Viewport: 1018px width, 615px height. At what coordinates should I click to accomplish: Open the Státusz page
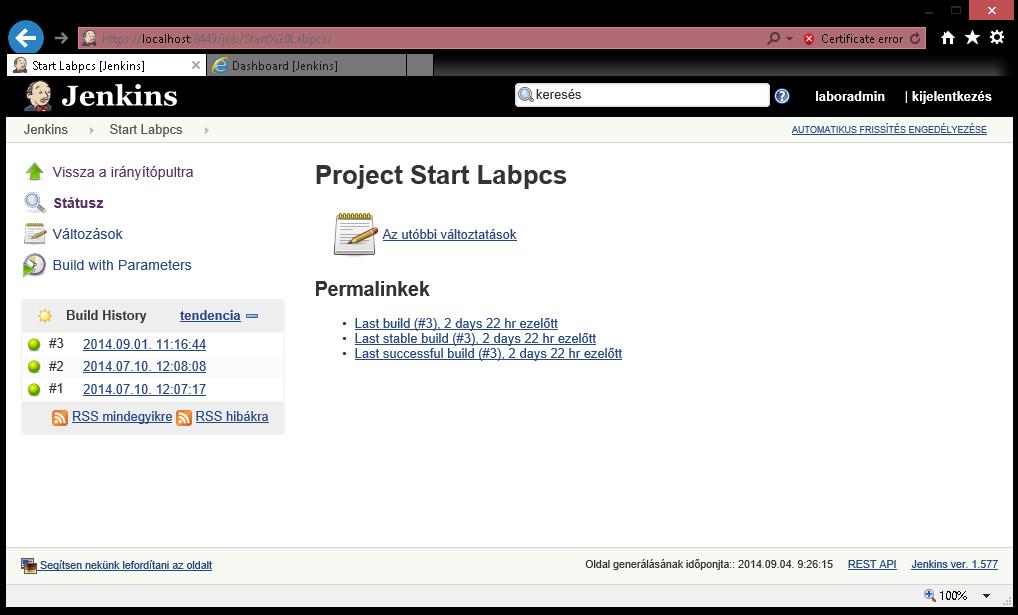(x=78, y=203)
